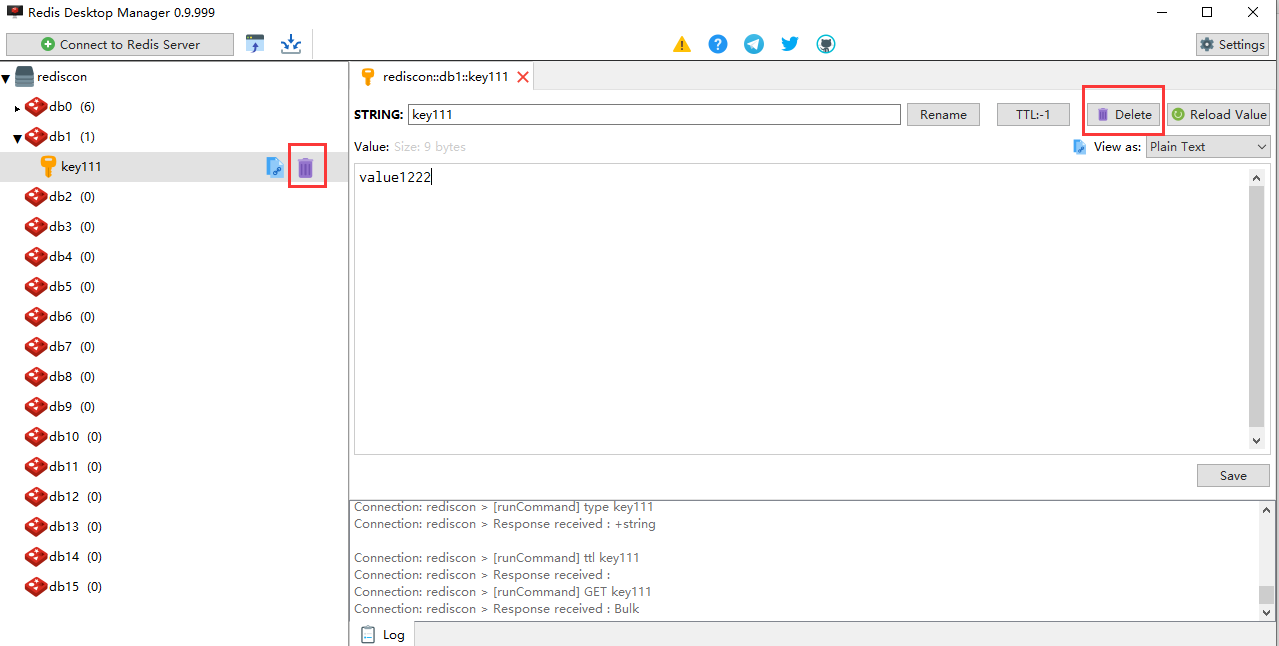This screenshot has width=1279, height=646.
Task: Click the import connections icon in toolbar
Action: [255, 44]
